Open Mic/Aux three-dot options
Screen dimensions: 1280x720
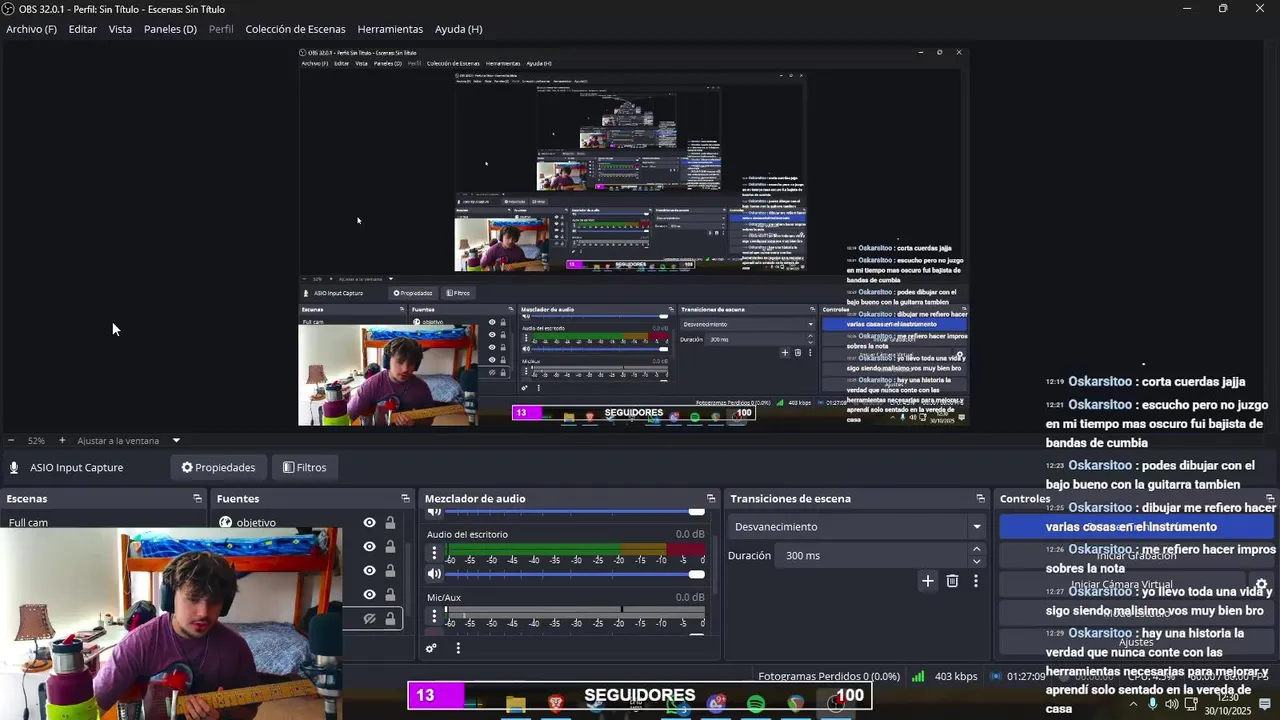434,616
